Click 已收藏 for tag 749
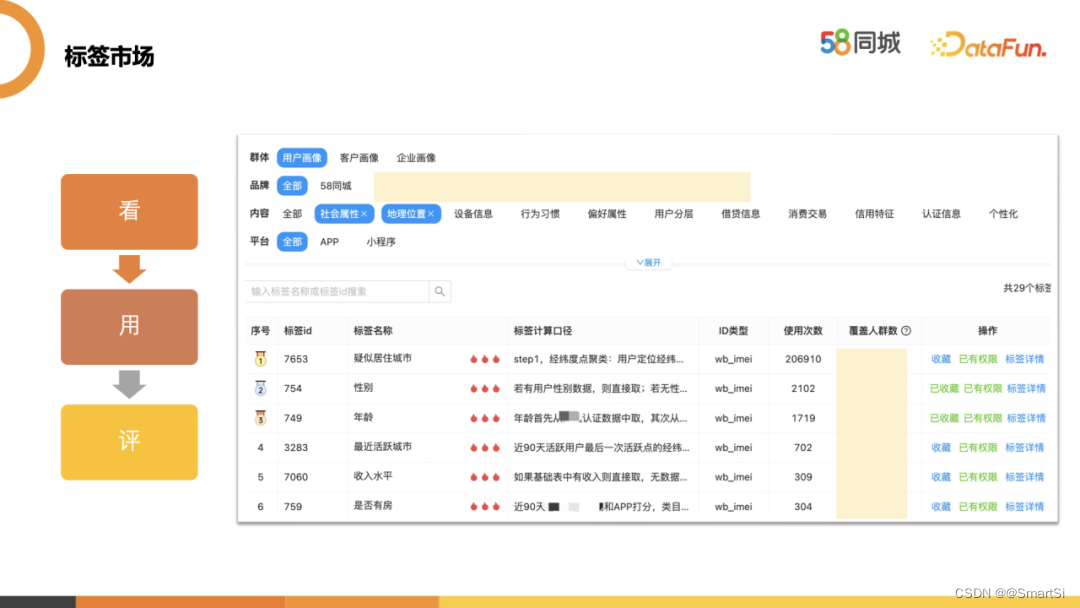This screenshot has width=1080, height=608. pos(944,419)
